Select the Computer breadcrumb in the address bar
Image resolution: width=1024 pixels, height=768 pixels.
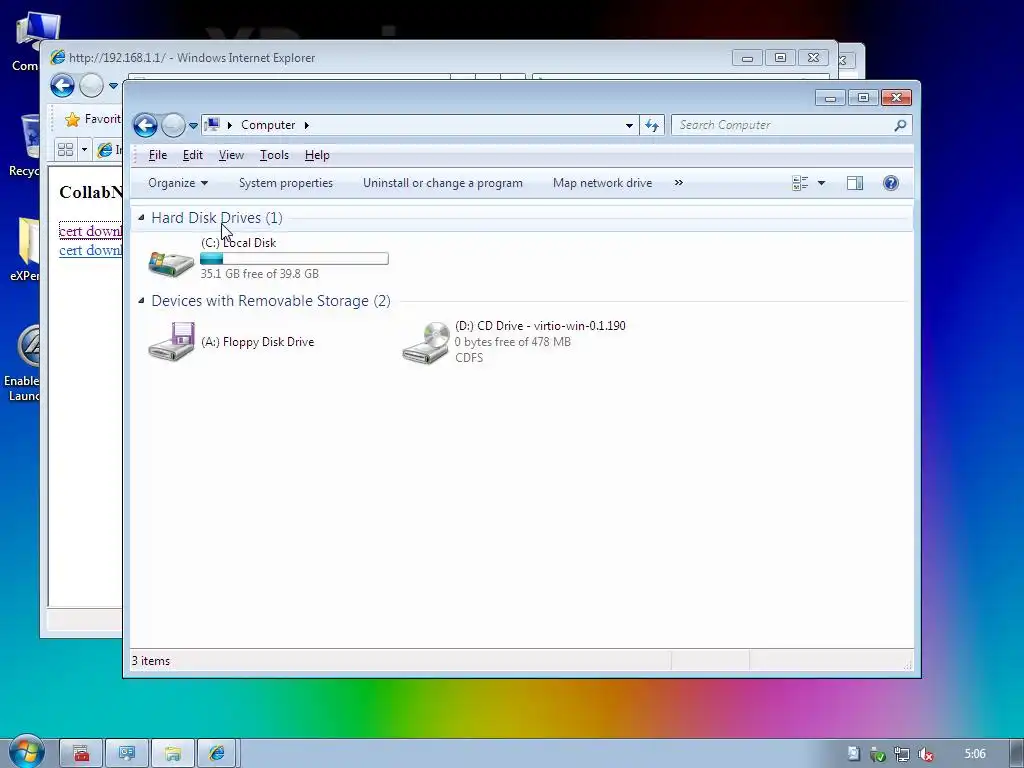[268, 125]
